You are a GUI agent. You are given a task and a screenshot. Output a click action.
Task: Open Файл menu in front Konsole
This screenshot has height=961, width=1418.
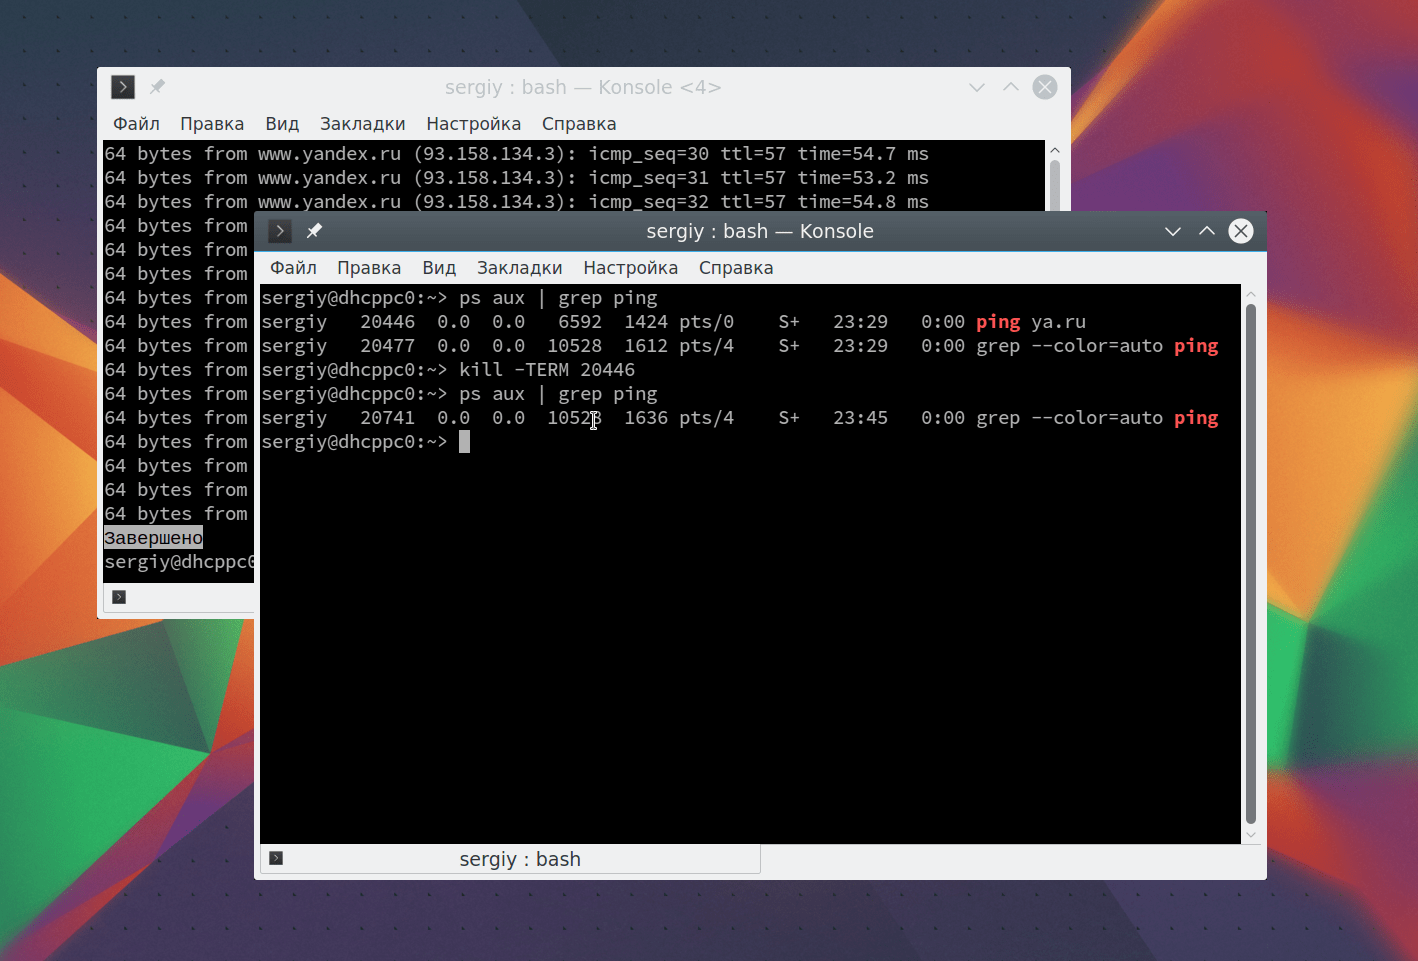[x=293, y=268]
